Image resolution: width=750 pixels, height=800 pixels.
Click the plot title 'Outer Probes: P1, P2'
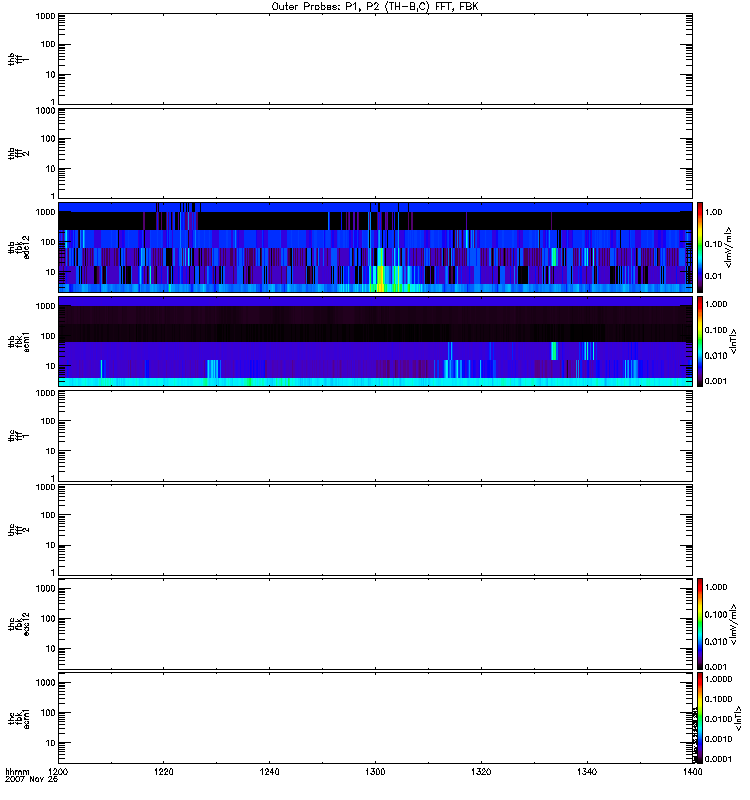374,6
